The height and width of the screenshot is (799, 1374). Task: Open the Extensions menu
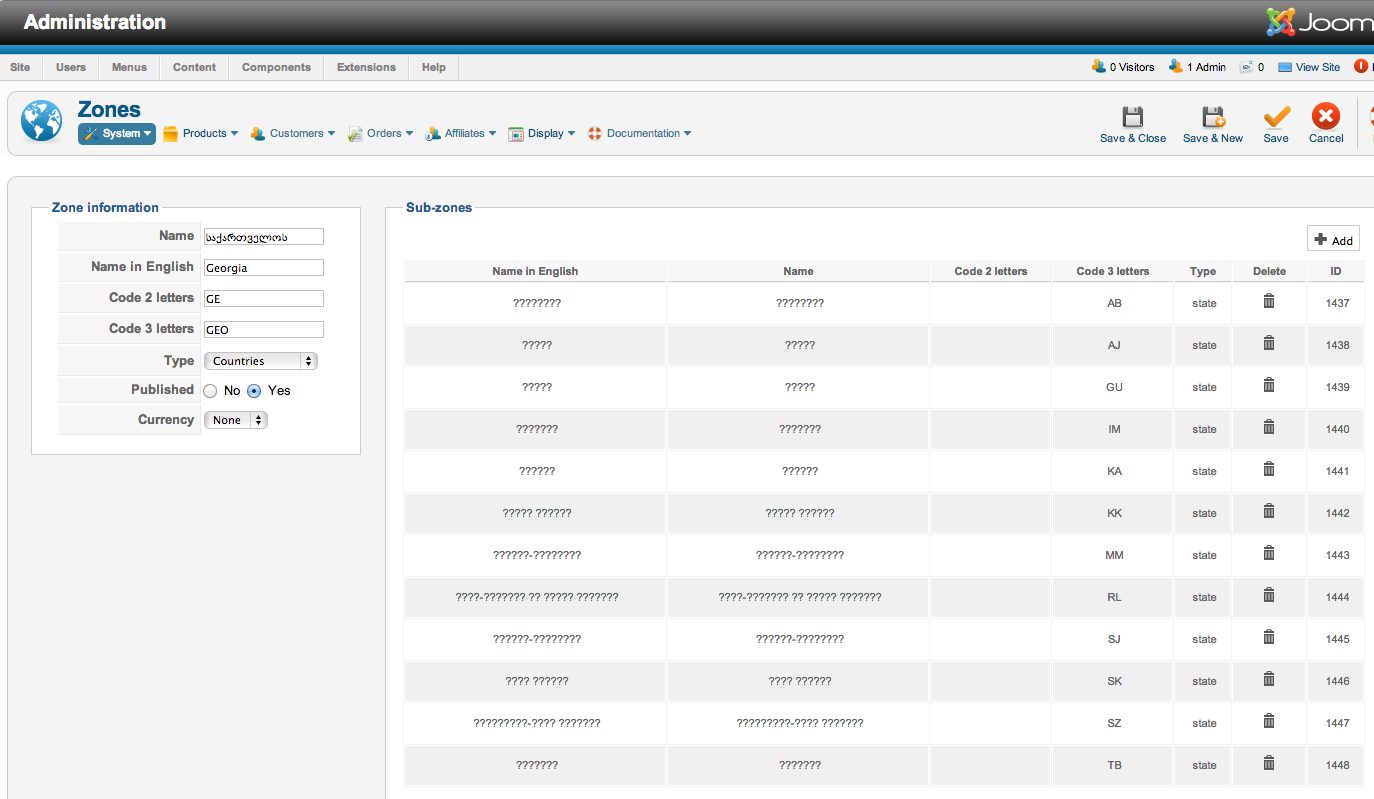tap(366, 67)
